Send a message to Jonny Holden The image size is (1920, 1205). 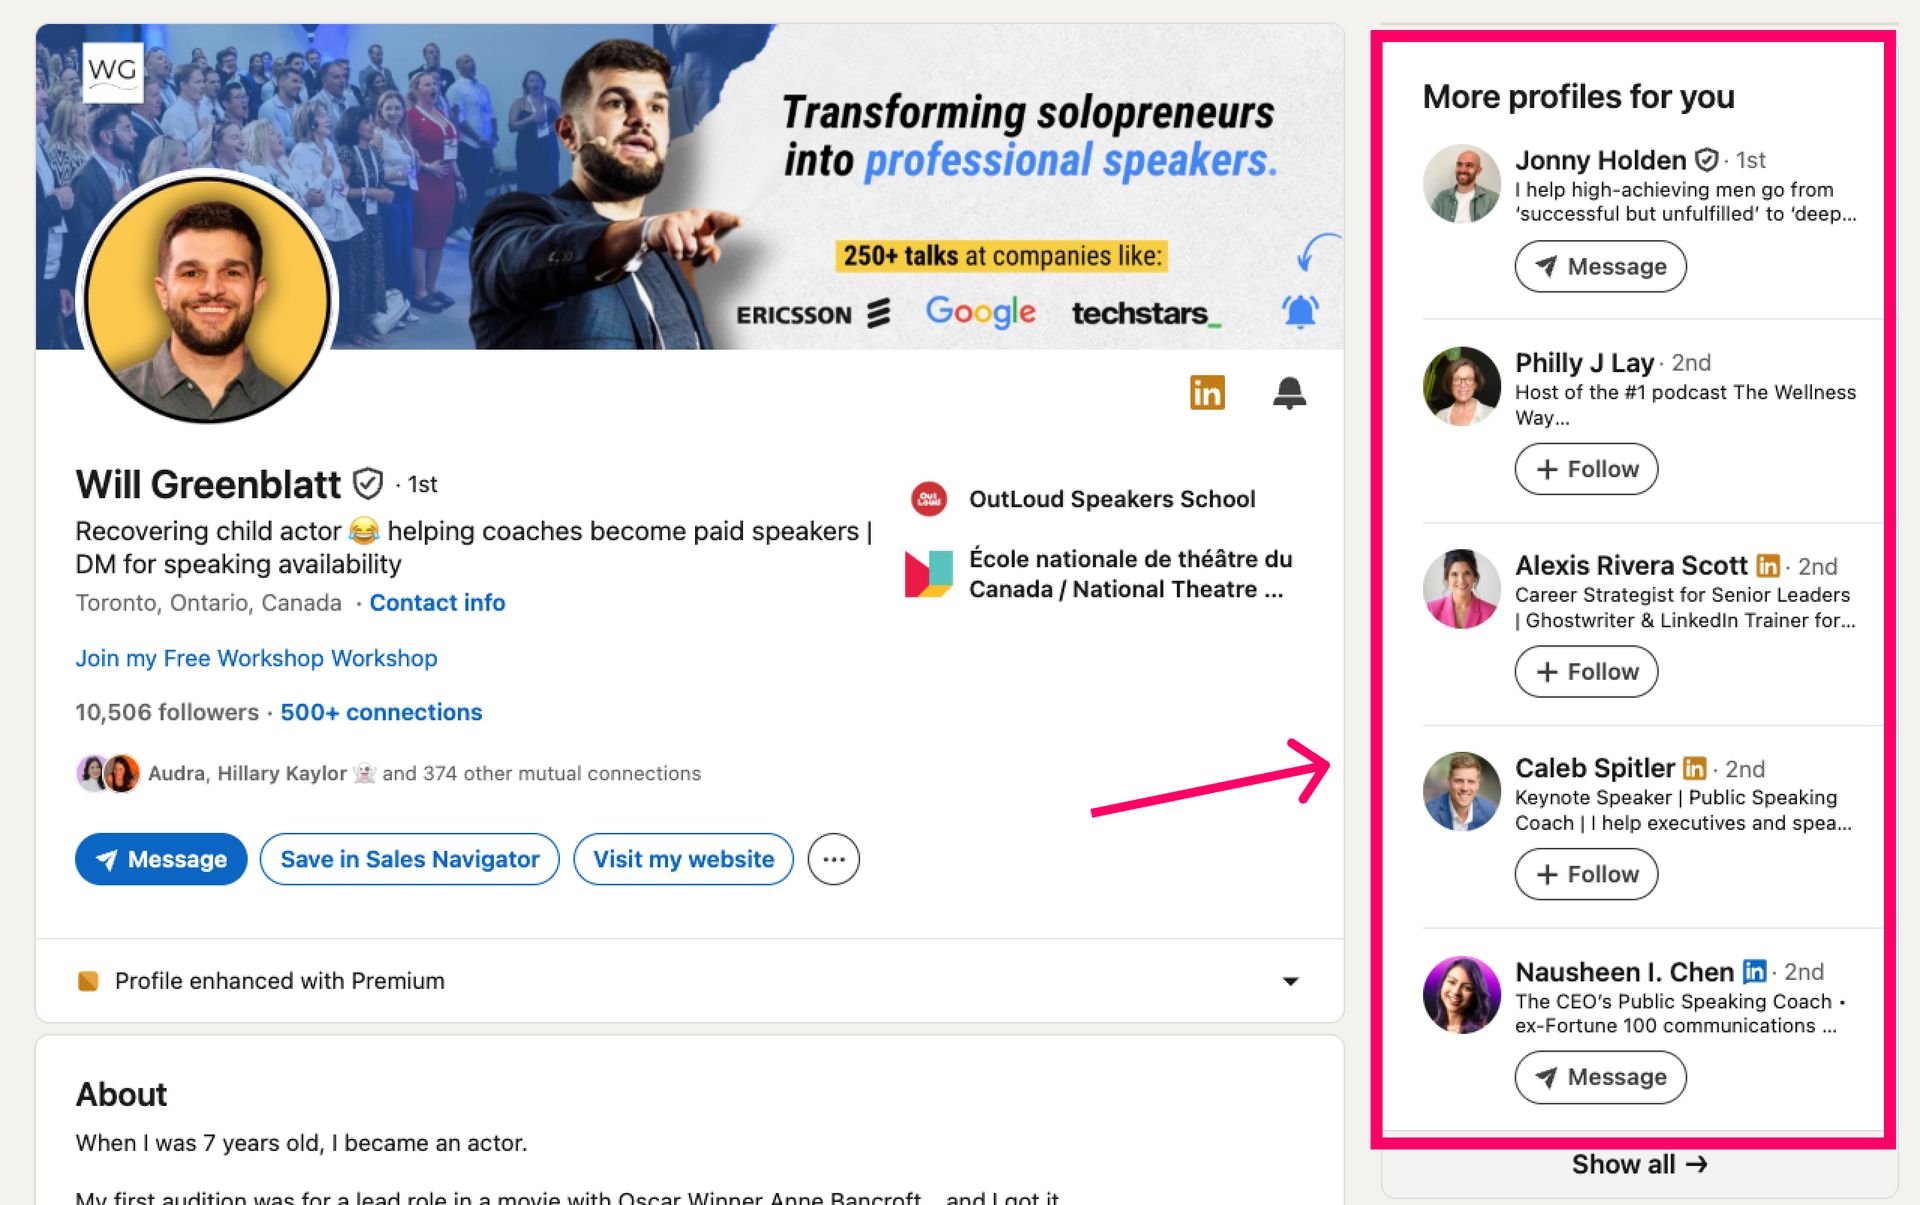(1600, 266)
